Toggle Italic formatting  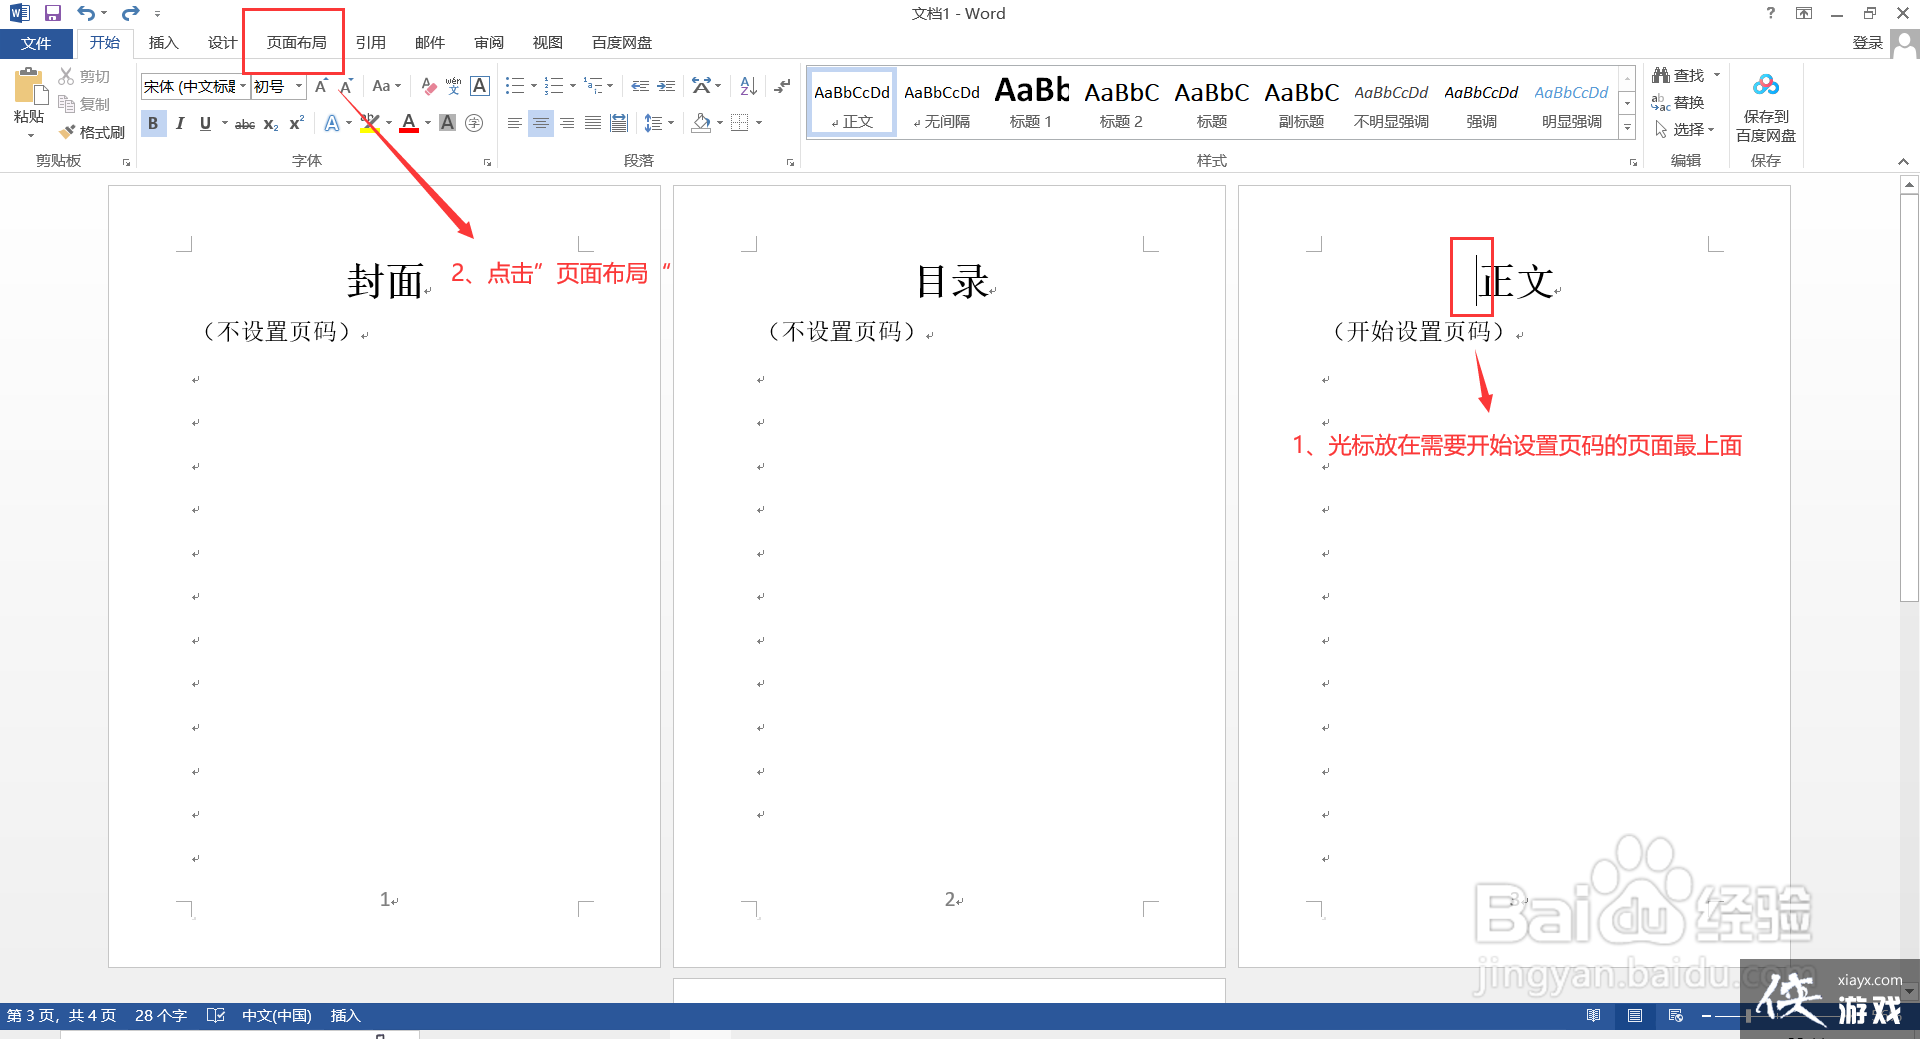click(x=179, y=123)
